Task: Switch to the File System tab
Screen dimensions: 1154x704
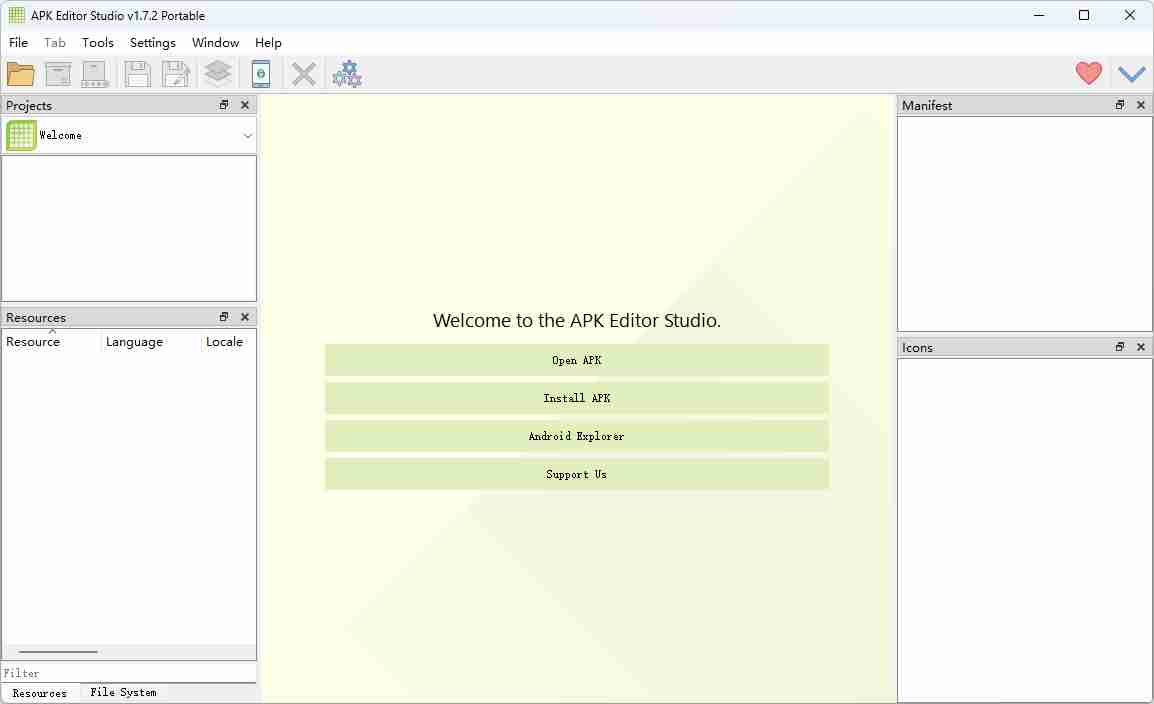Action: coord(122,692)
